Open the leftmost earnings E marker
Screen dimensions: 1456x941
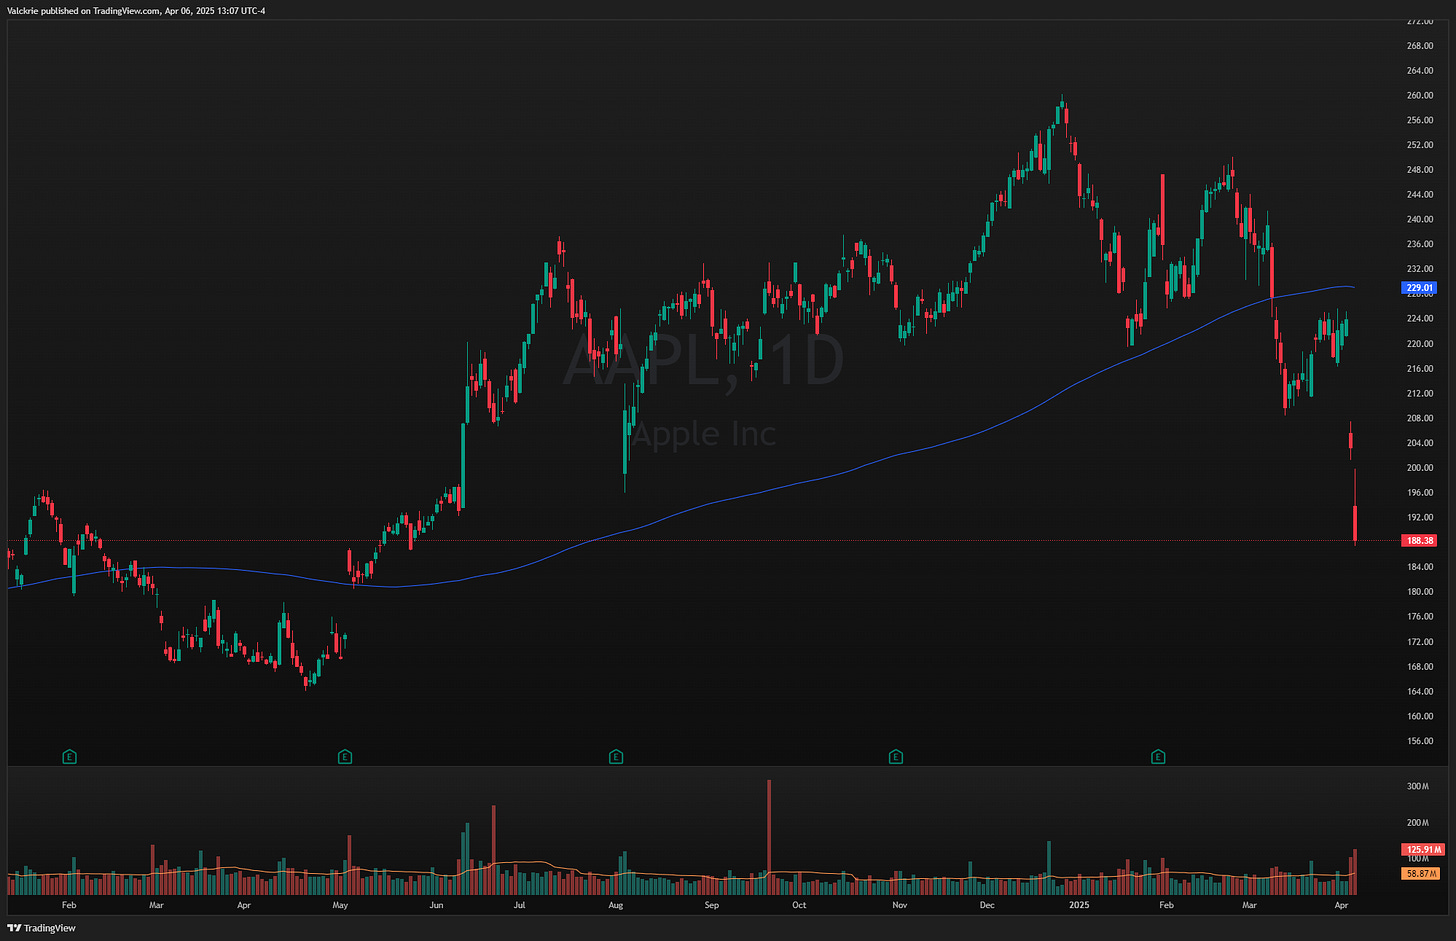tap(69, 757)
